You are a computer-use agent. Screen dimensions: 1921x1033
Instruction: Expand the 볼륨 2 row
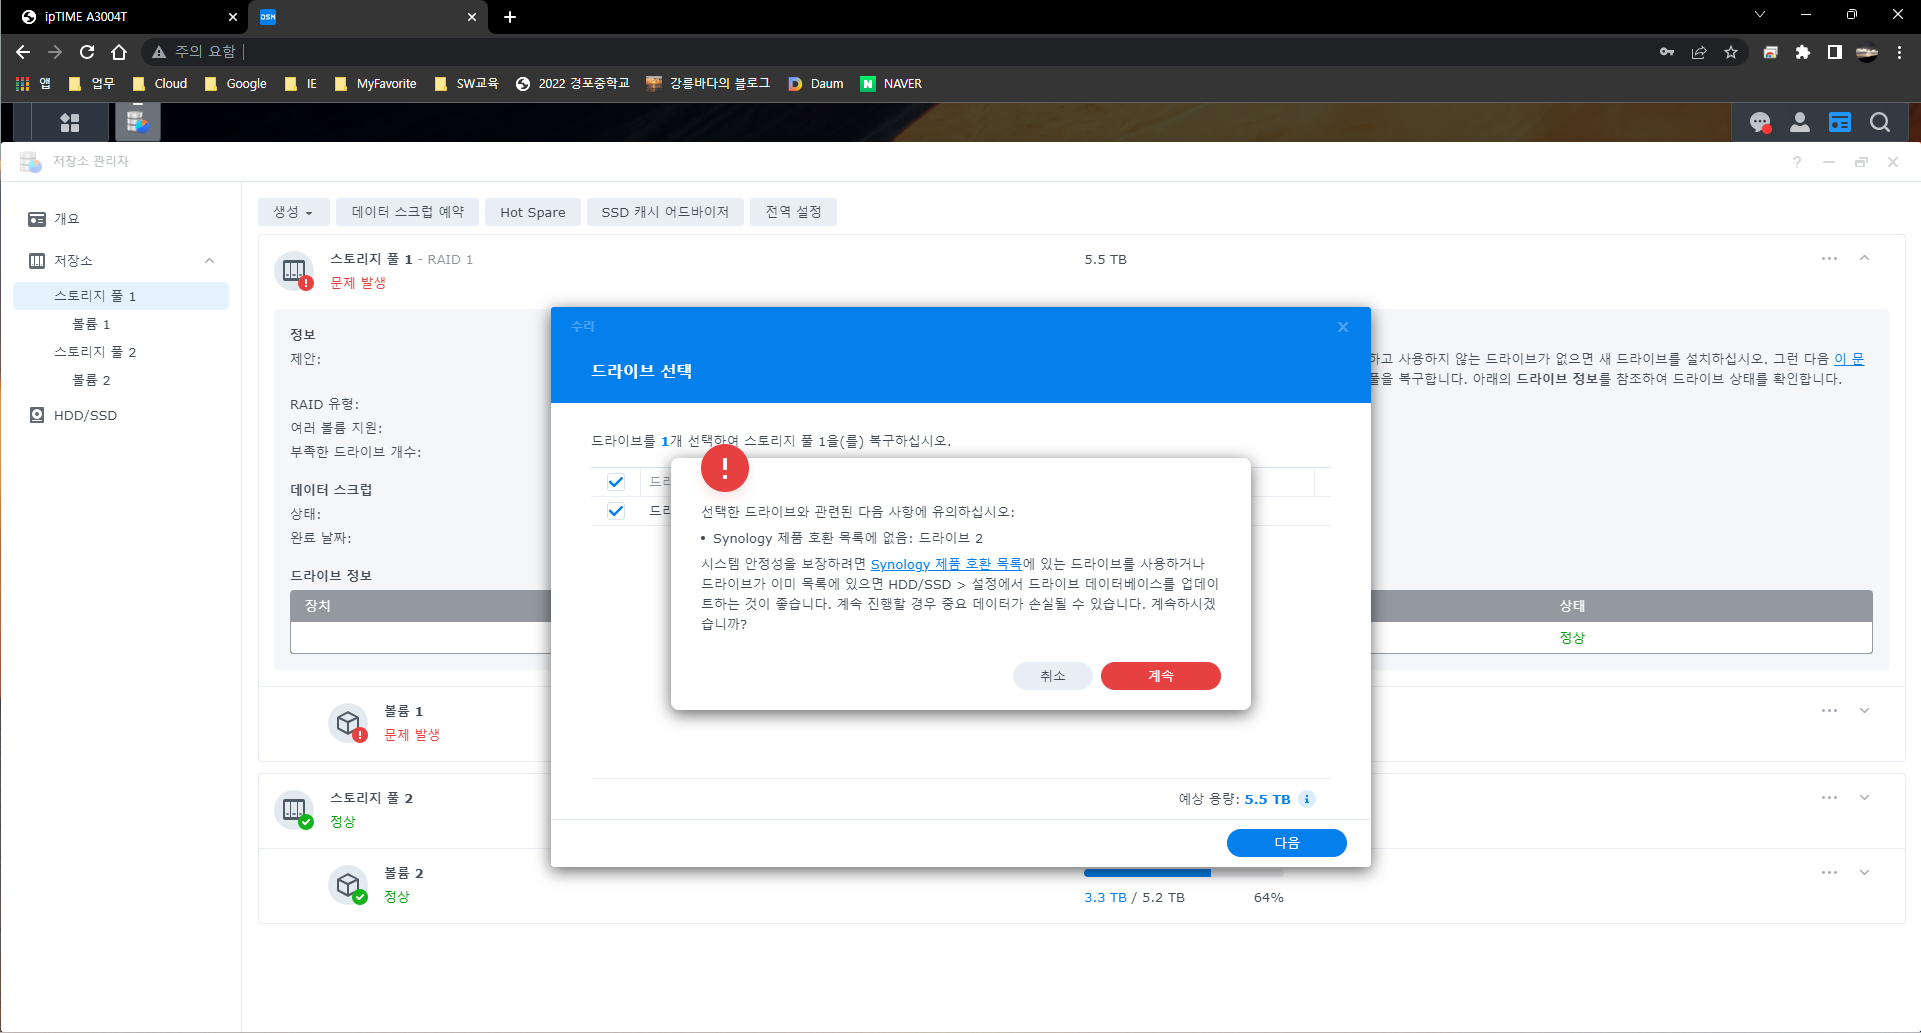tap(1864, 872)
